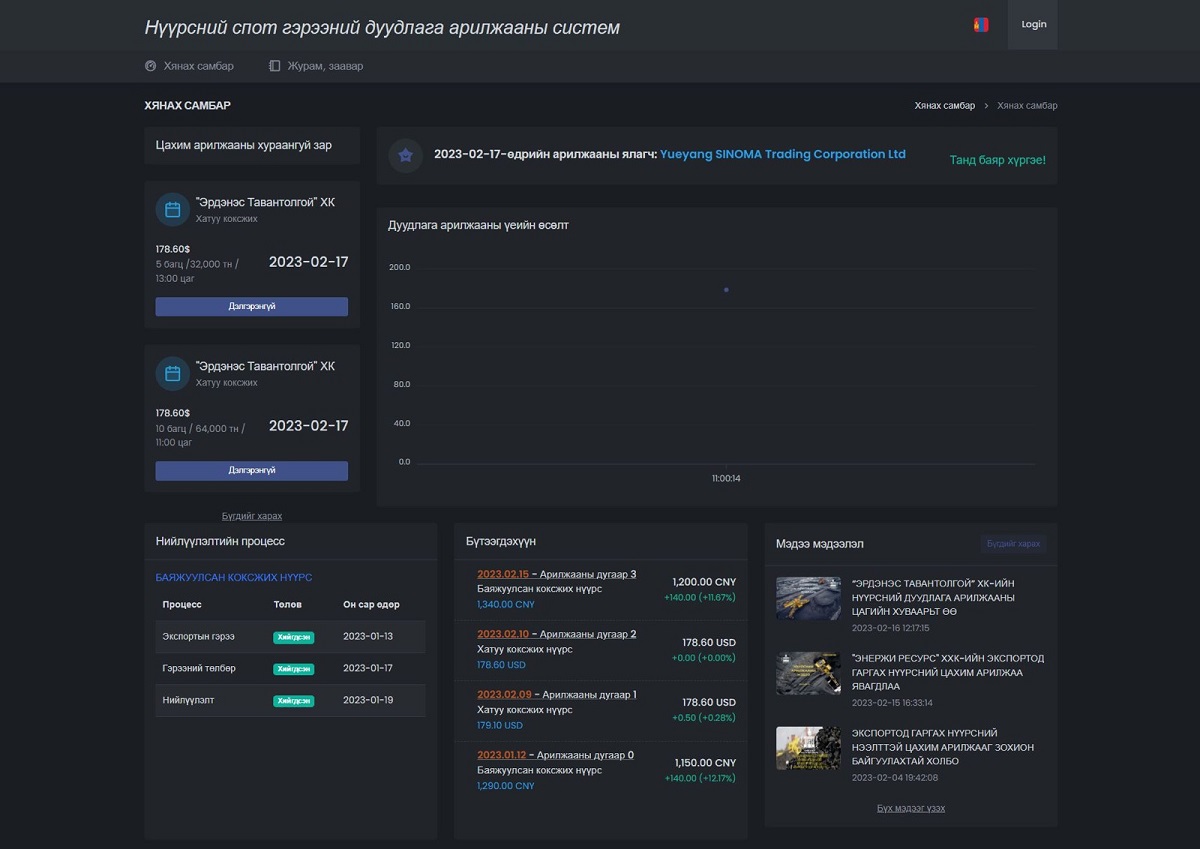Follow the Бүх мэдээг үзэх link
Image resolution: width=1200 pixels, height=849 pixels.
pos(910,808)
